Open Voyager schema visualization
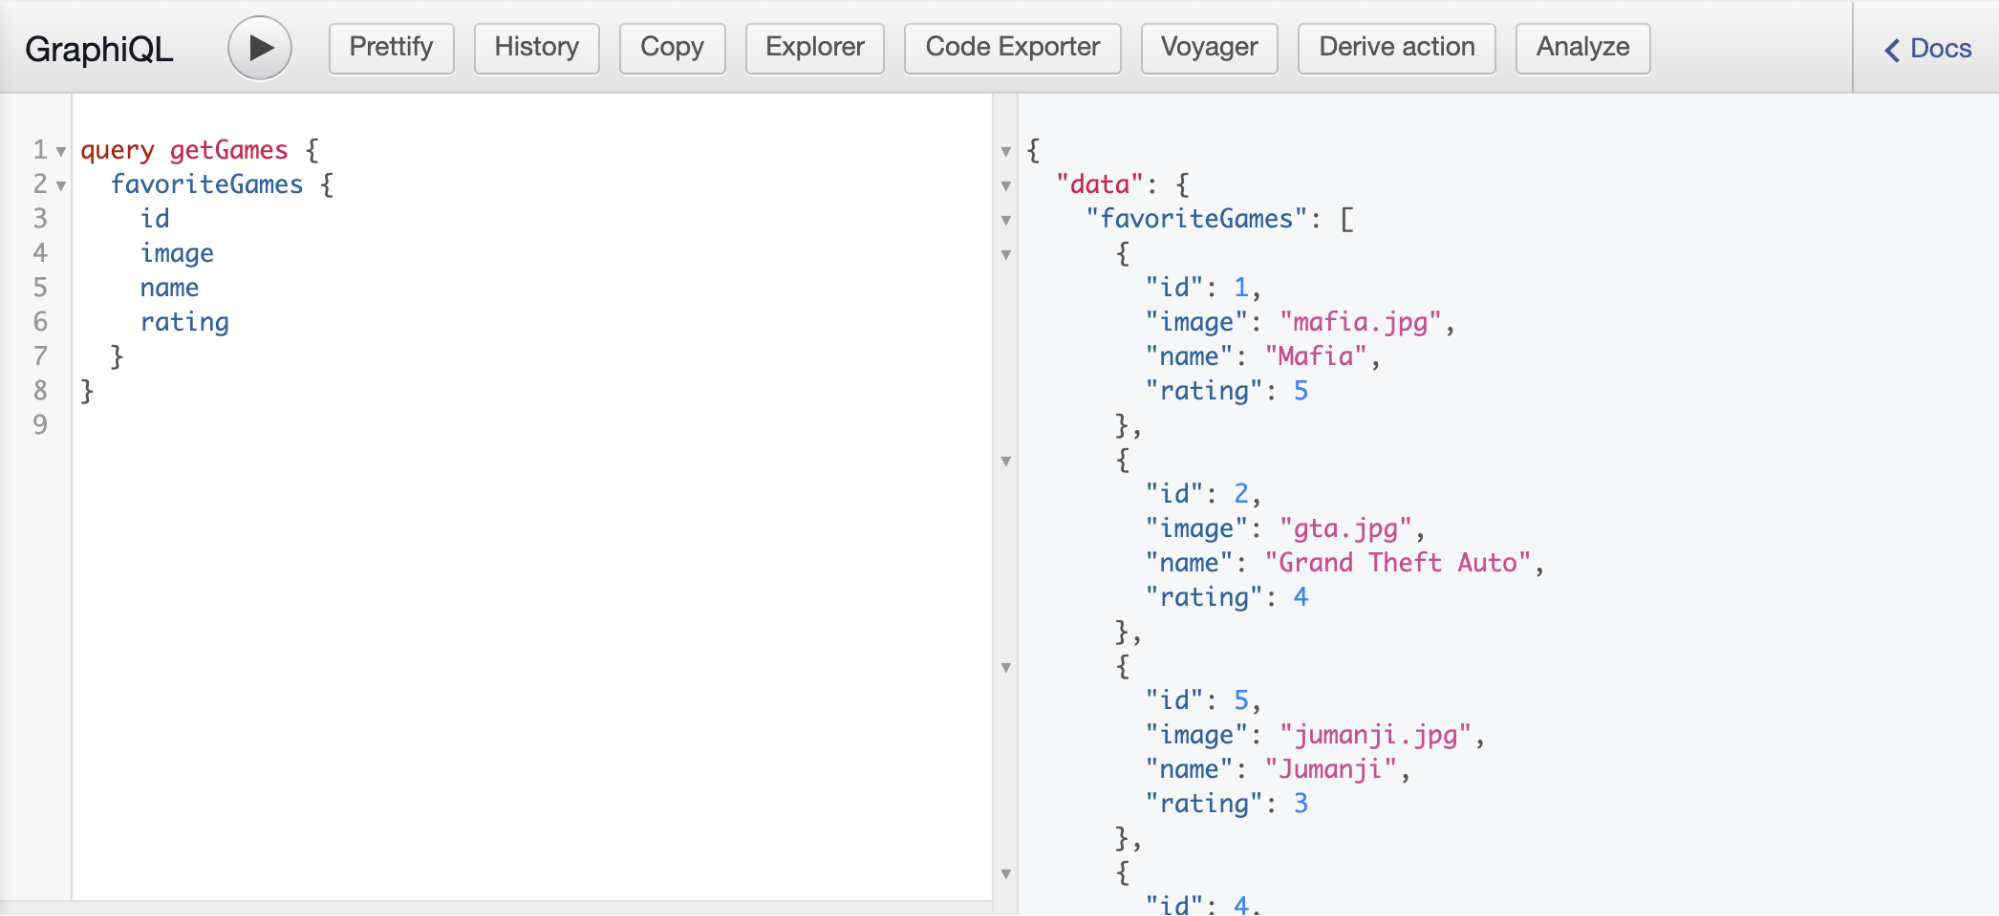 (x=1208, y=47)
